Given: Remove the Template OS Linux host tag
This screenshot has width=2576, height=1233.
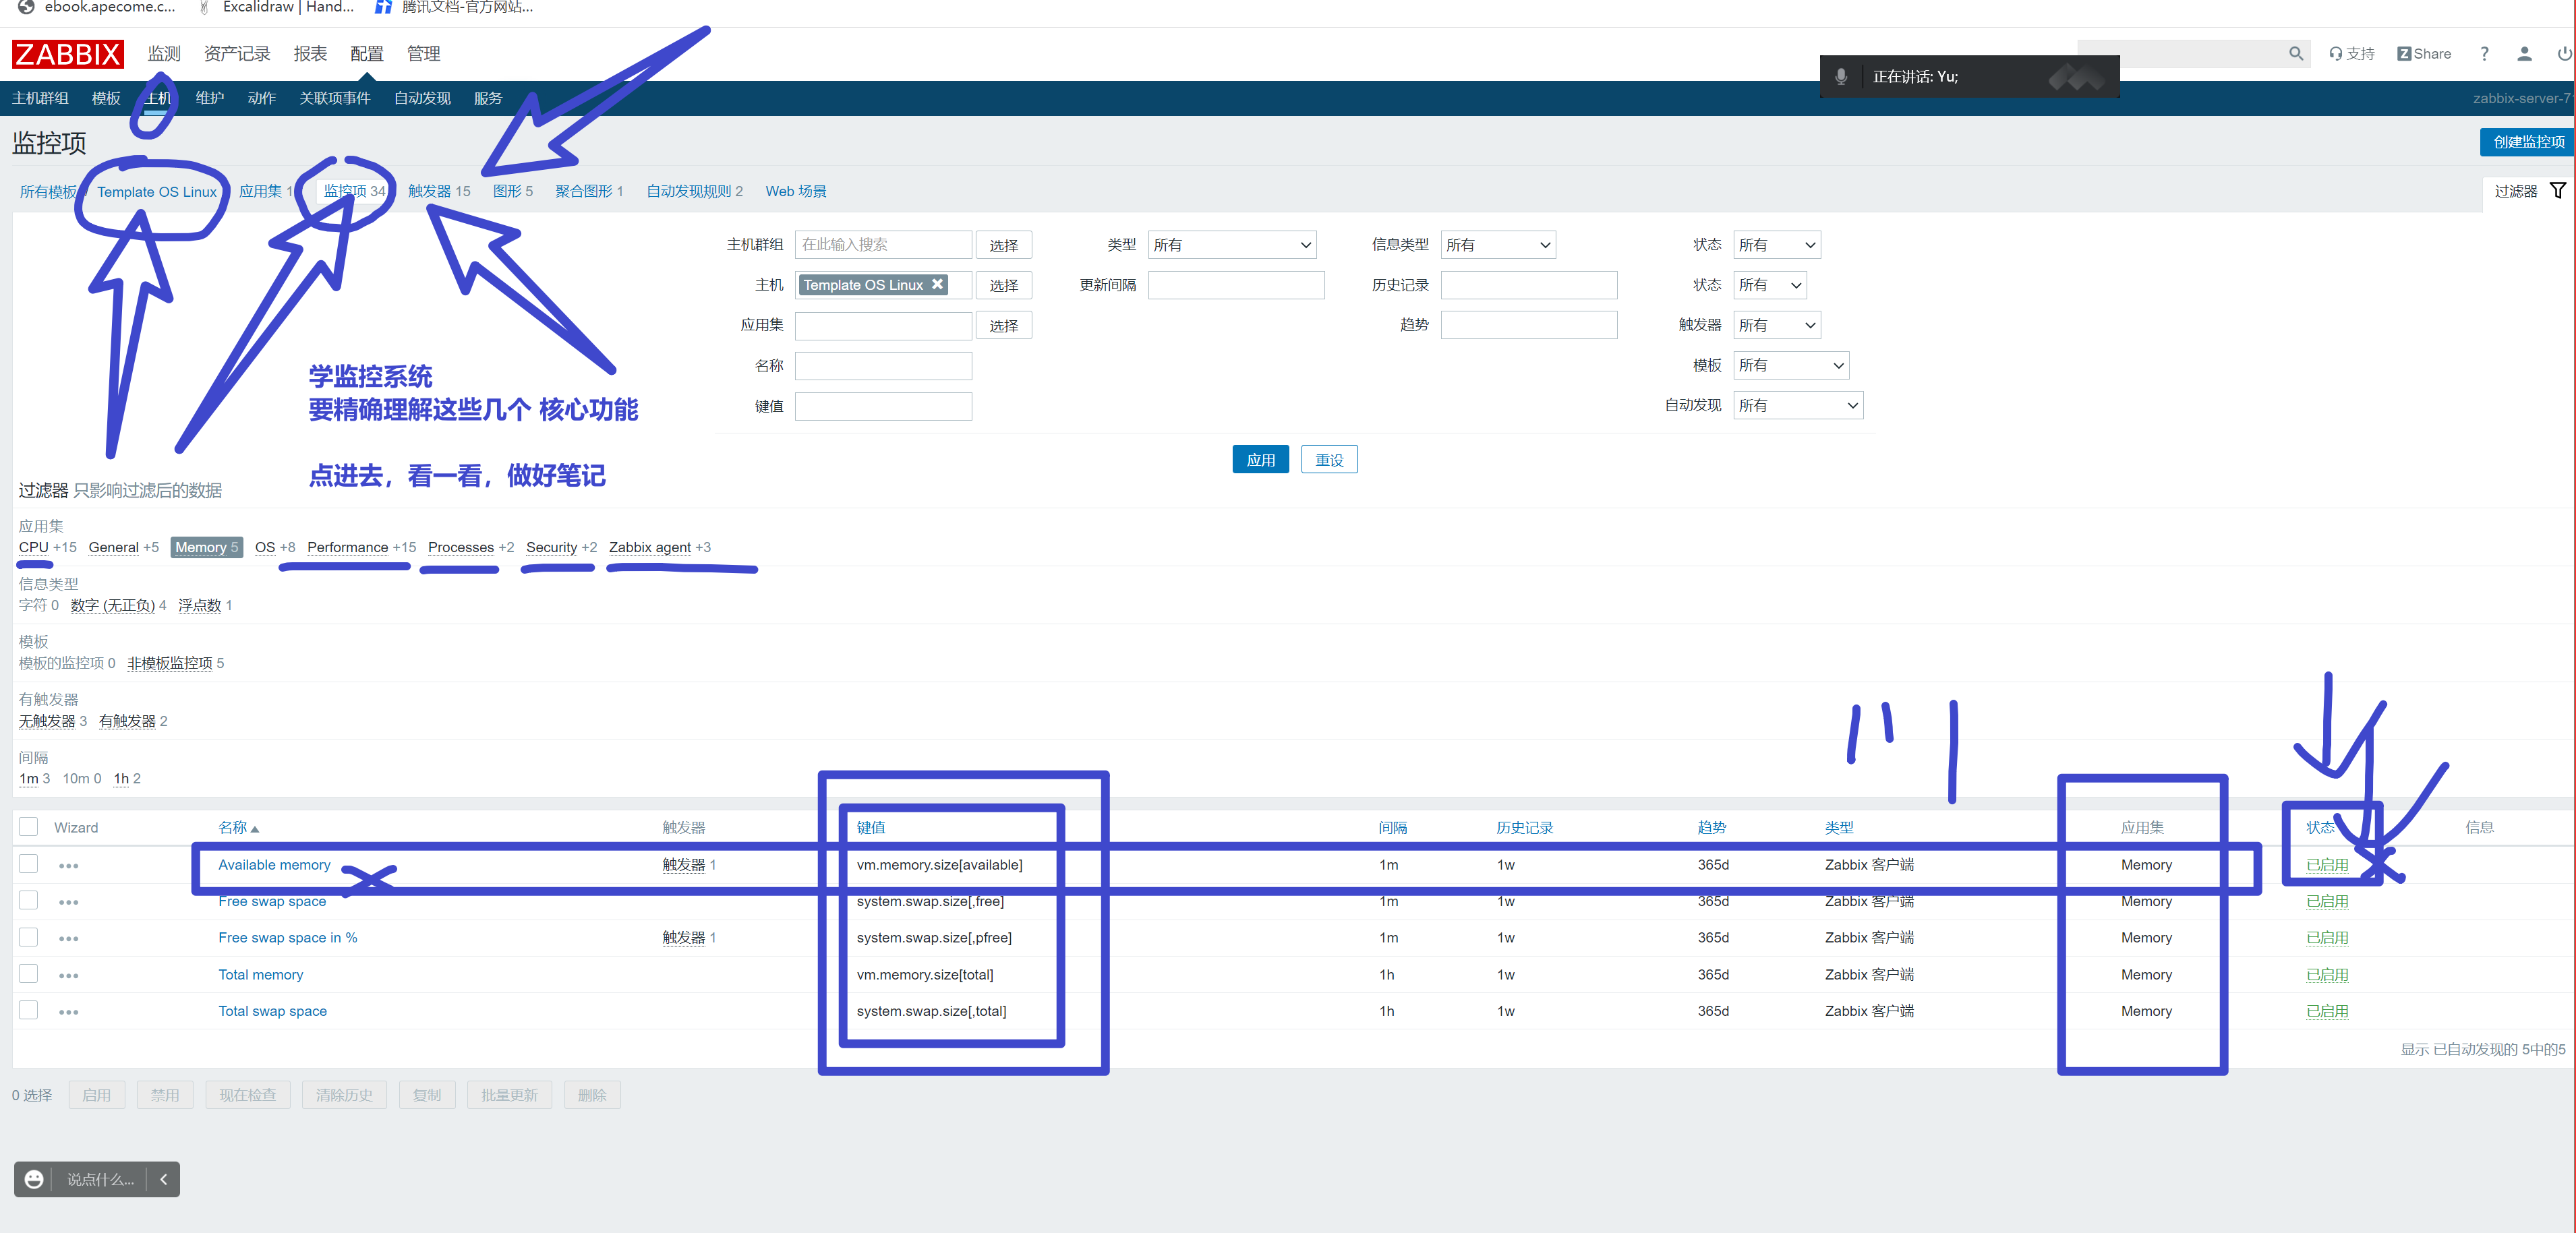Looking at the screenshot, I should 937,284.
